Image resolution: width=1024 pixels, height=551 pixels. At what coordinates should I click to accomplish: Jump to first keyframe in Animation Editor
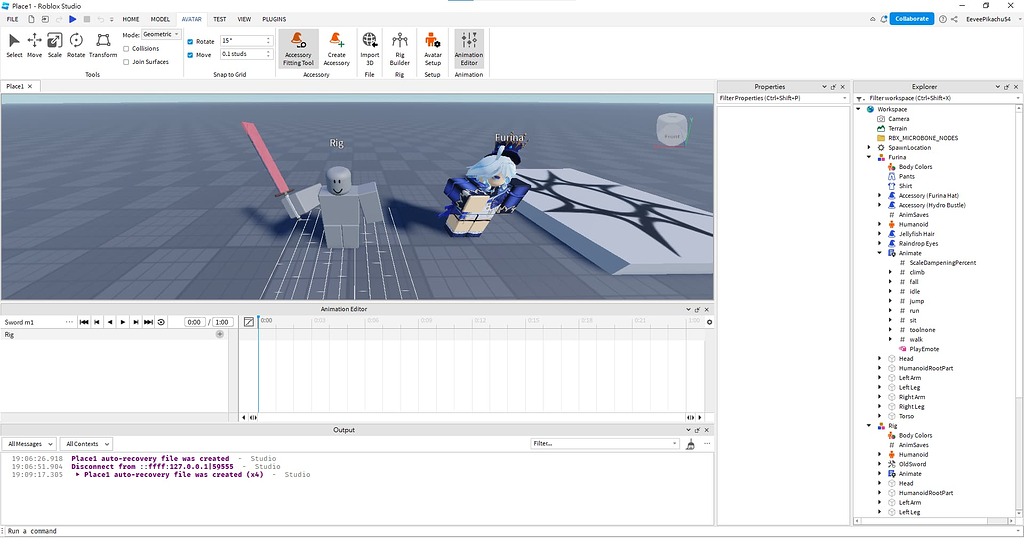(84, 322)
